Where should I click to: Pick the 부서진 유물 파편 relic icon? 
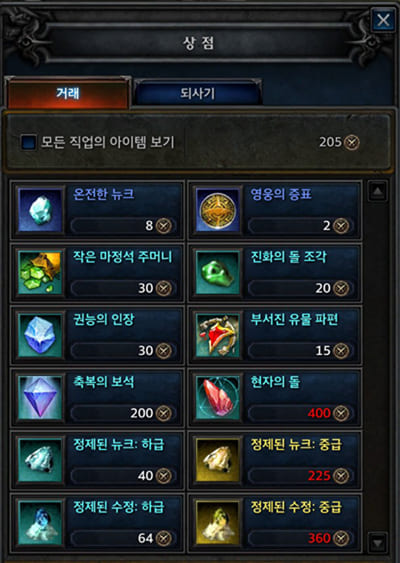tap(218, 335)
